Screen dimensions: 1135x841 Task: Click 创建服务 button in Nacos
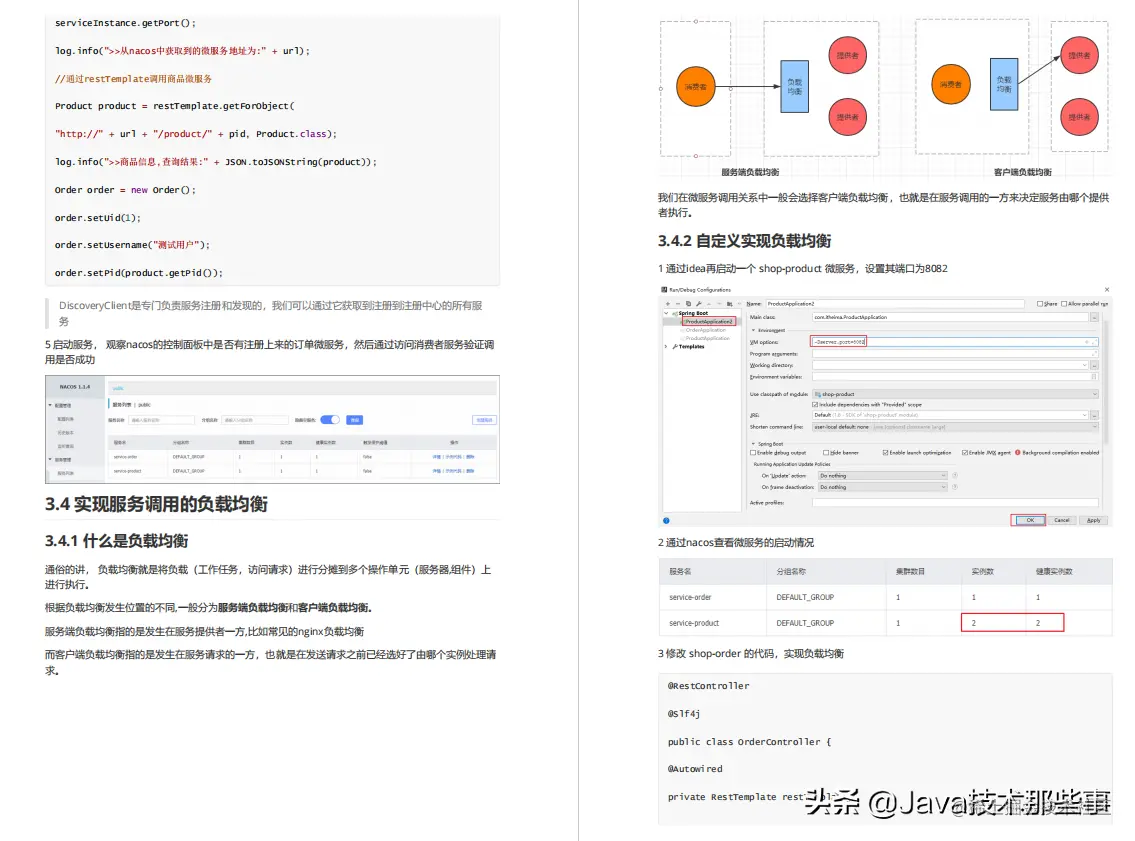[484, 420]
